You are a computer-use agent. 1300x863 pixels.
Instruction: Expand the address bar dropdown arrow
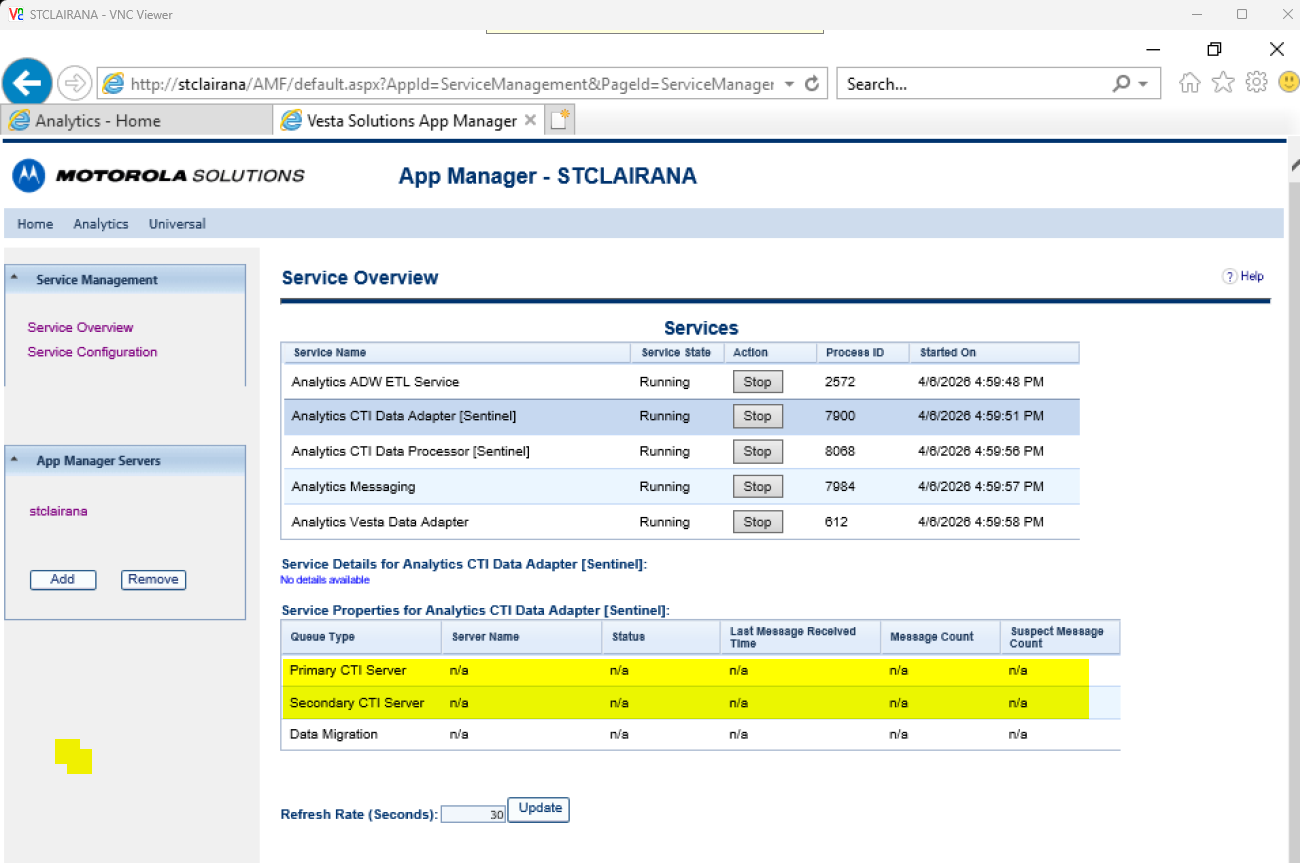pos(789,84)
